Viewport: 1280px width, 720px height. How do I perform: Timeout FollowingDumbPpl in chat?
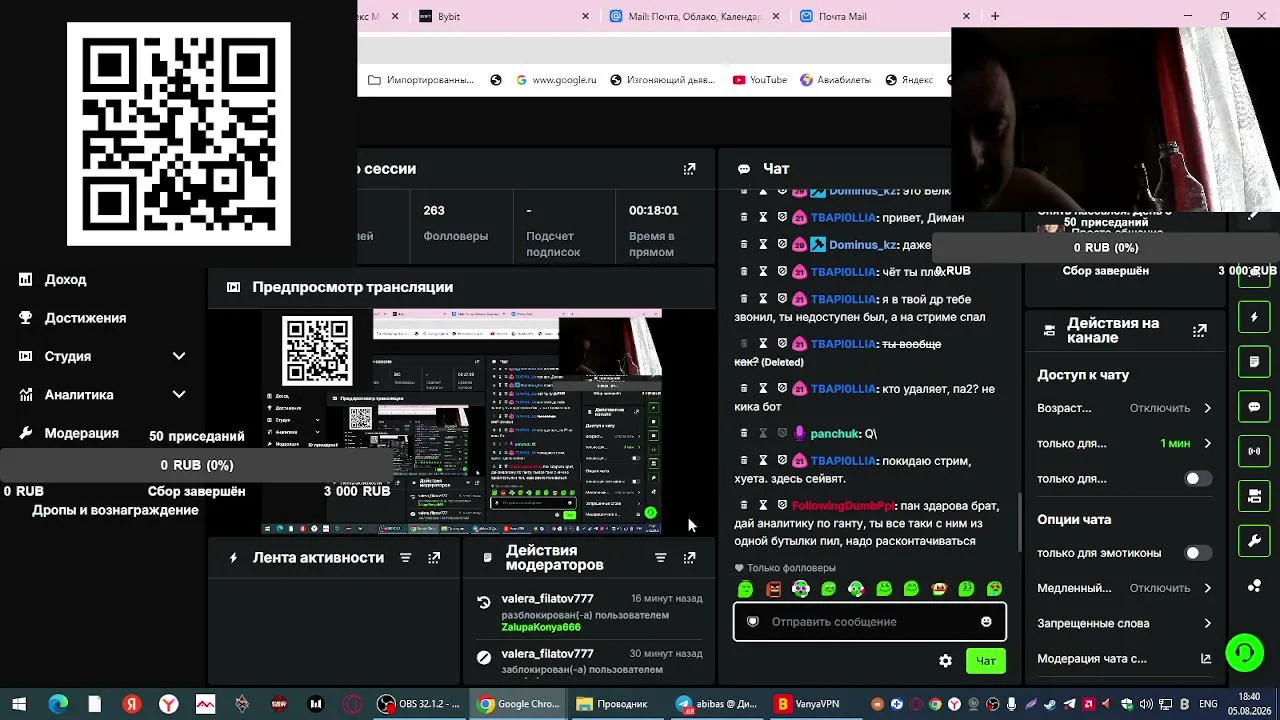[x=763, y=505]
